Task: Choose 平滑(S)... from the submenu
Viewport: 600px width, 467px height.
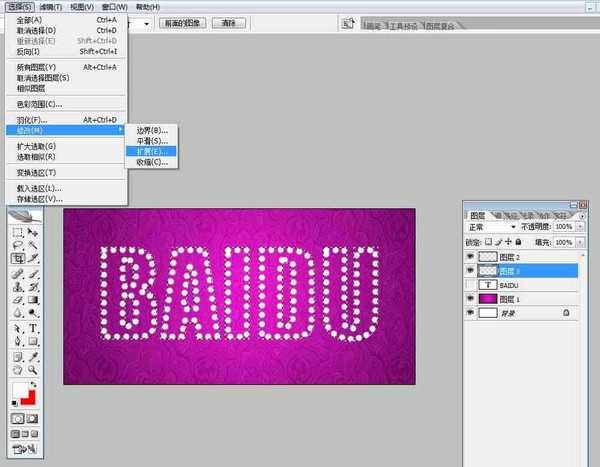Action: pos(152,141)
